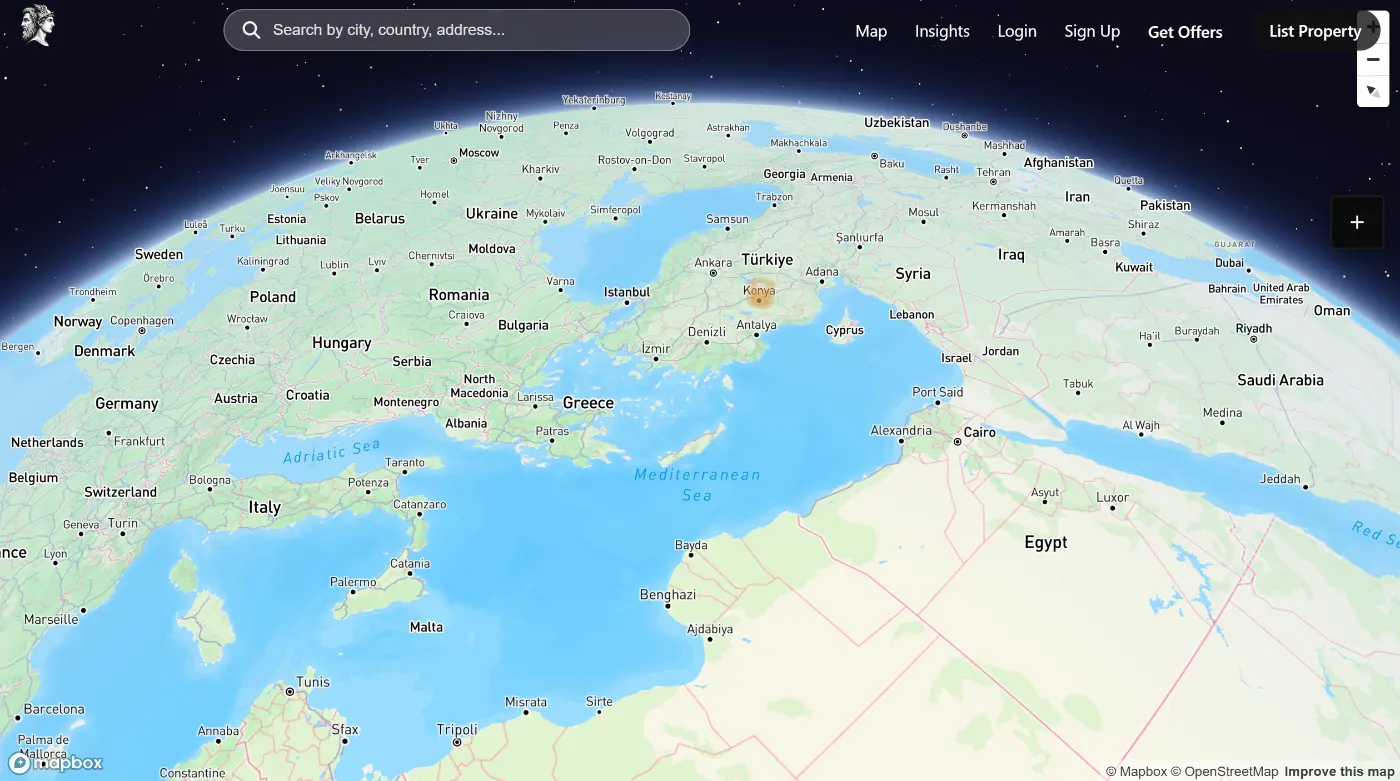Screen dimensions: 1400x781
Task: Go to Login
Action: click(1017, 31)
